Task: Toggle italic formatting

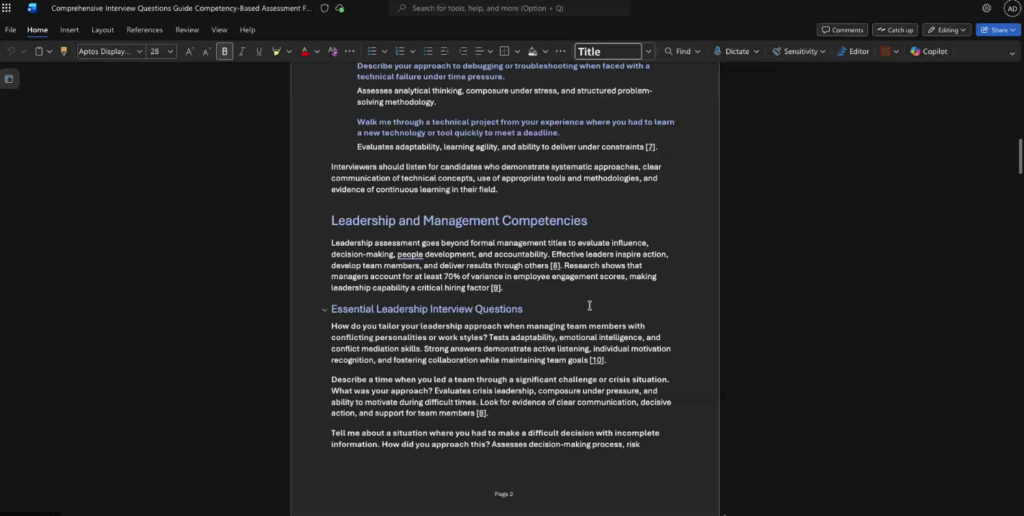Action: 241,51
